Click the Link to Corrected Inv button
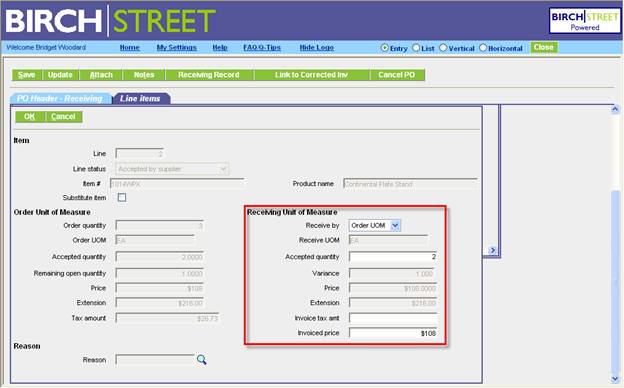The image size is (624, 388). pyautogui.click(x=312, y=75)
